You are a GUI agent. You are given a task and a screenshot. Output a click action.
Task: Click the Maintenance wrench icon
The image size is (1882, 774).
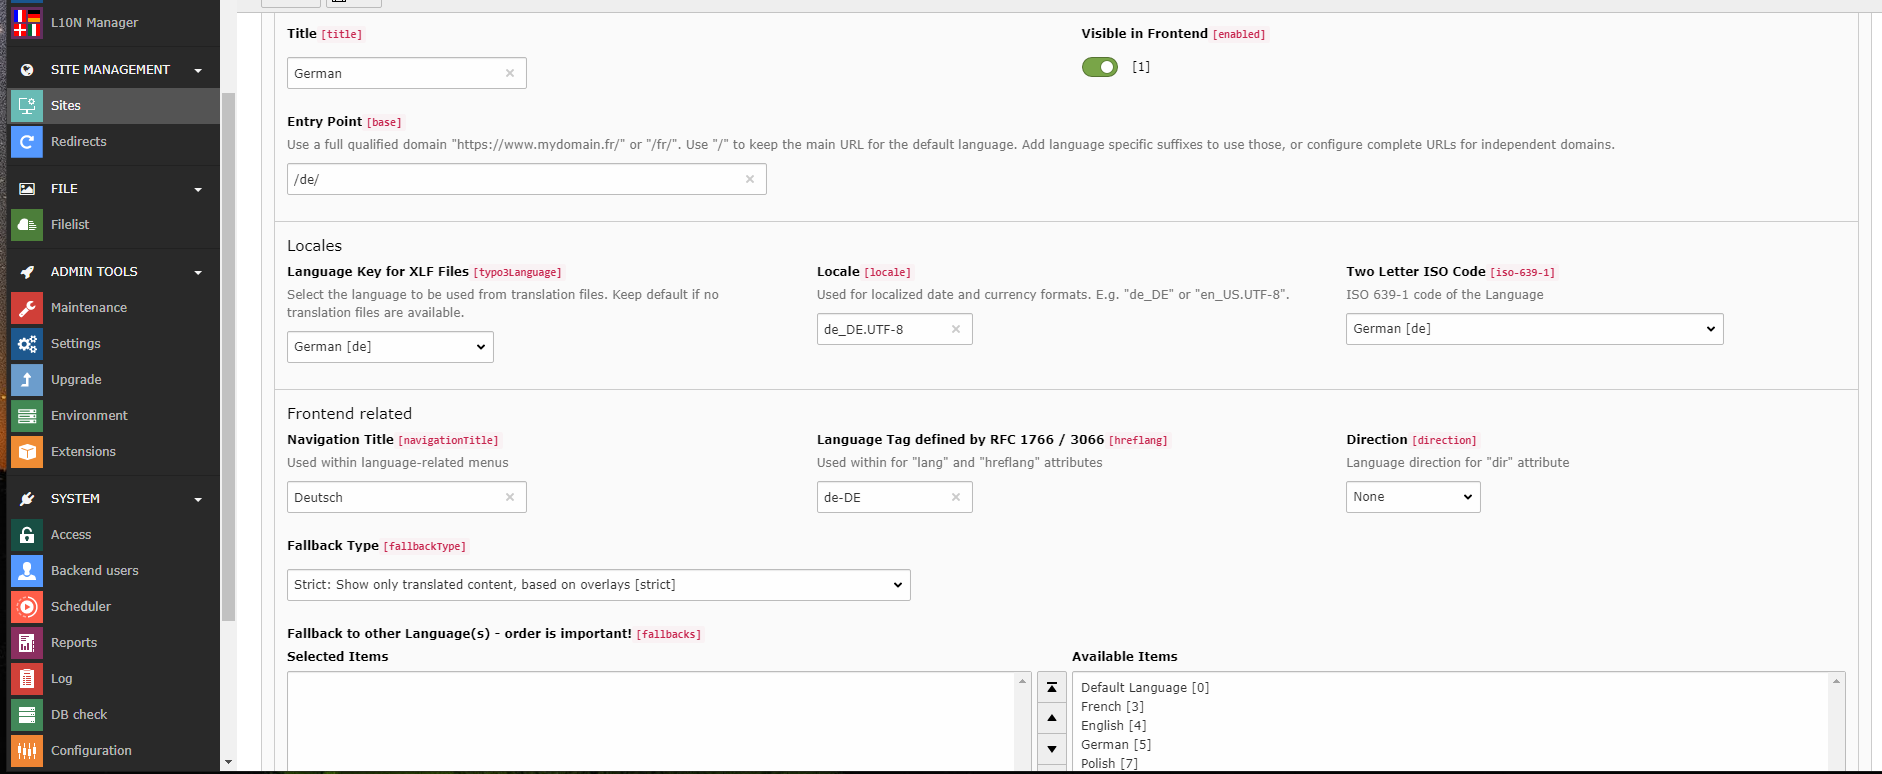tap(27, 308)
